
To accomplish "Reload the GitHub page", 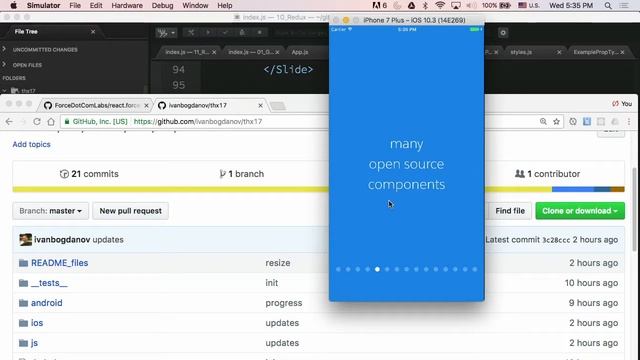I will (x=37, y=122).
